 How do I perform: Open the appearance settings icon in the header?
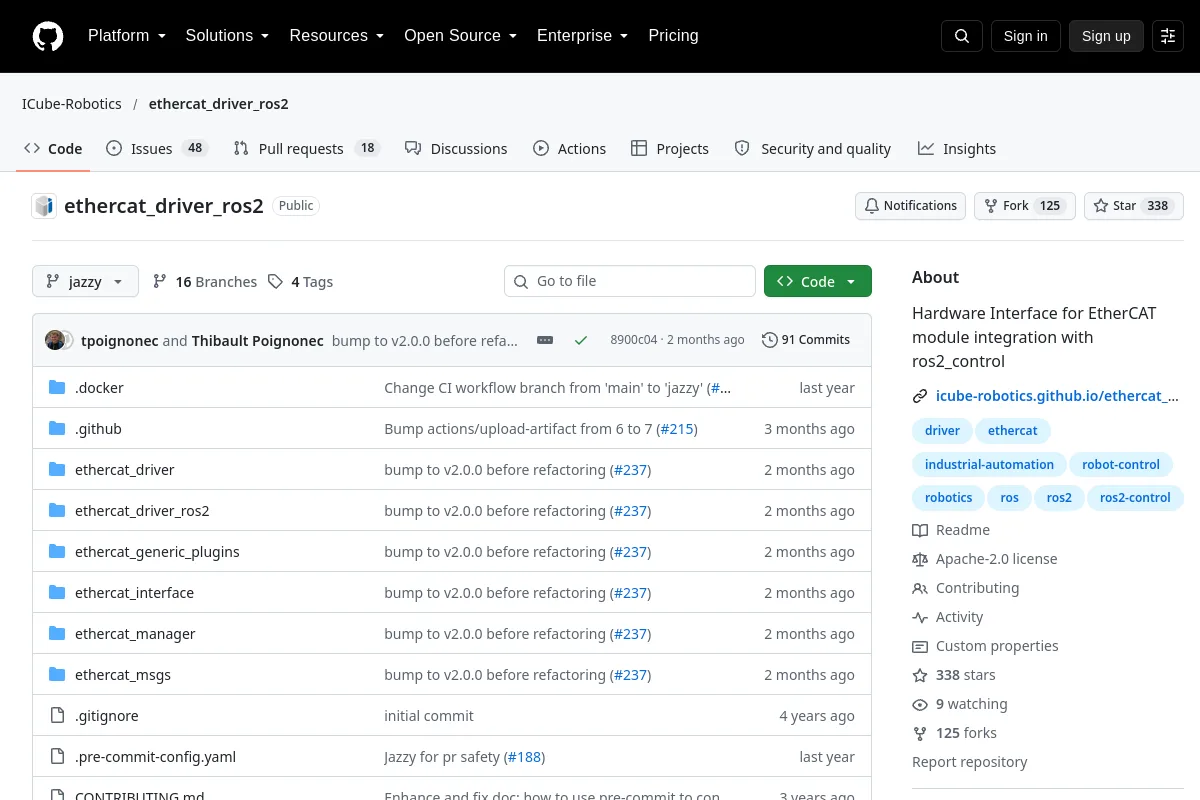1168,36
